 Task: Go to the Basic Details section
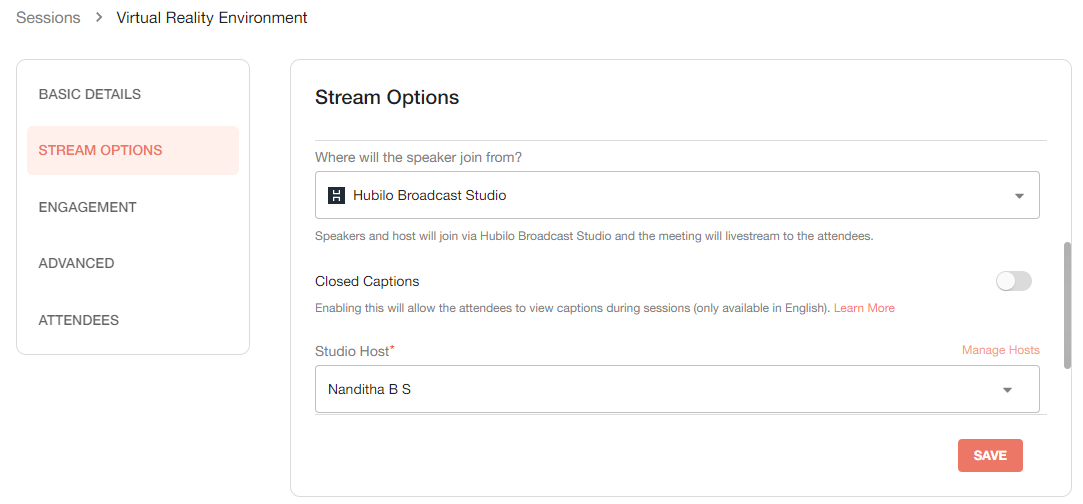pyautogui.click(x=90, y=94)
